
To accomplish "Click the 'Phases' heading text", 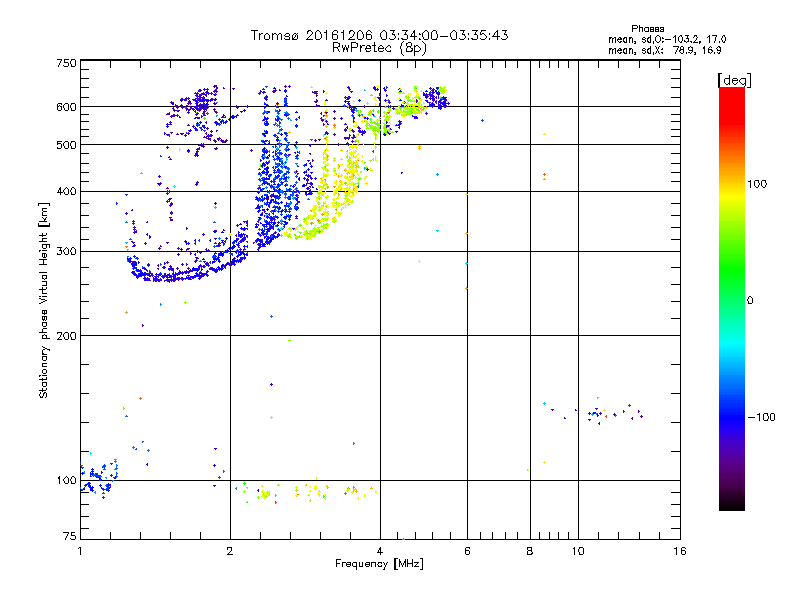I will click(x=647, y=29).
